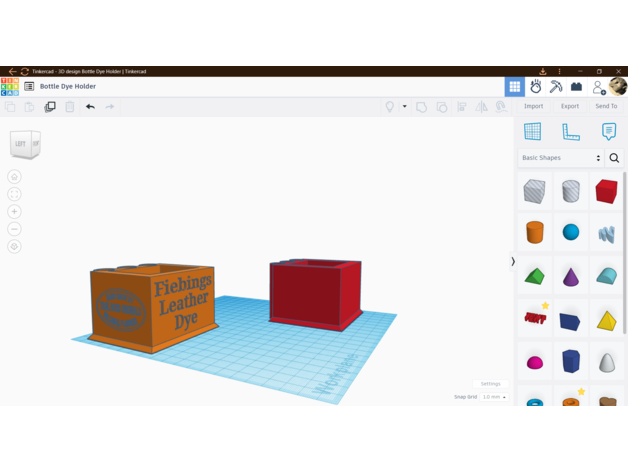Open the Send To menu

point(606,106)
